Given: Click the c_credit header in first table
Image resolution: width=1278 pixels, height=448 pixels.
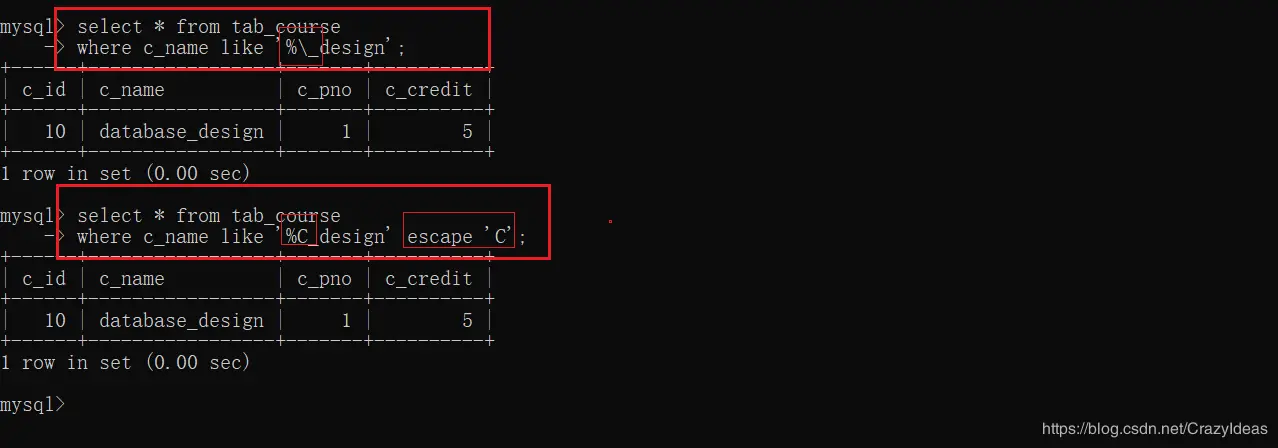Looking at the screenshot, I should [x=429, y=90].
